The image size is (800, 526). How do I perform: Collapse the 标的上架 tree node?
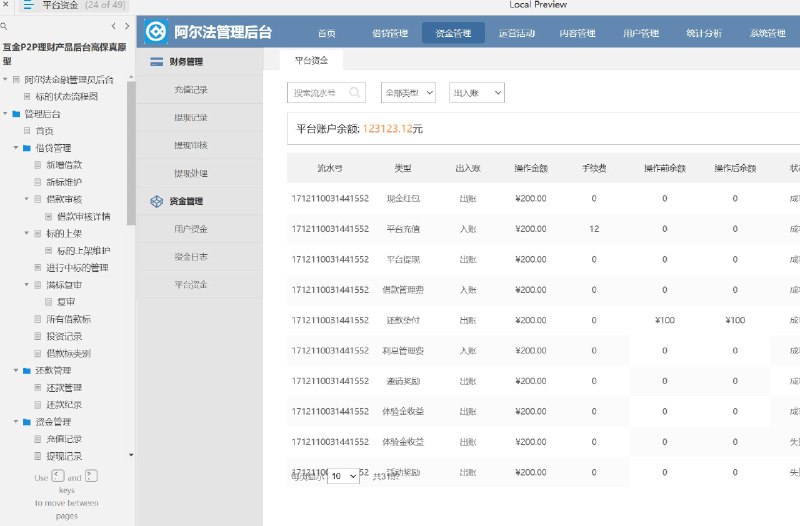click(27, 233)
